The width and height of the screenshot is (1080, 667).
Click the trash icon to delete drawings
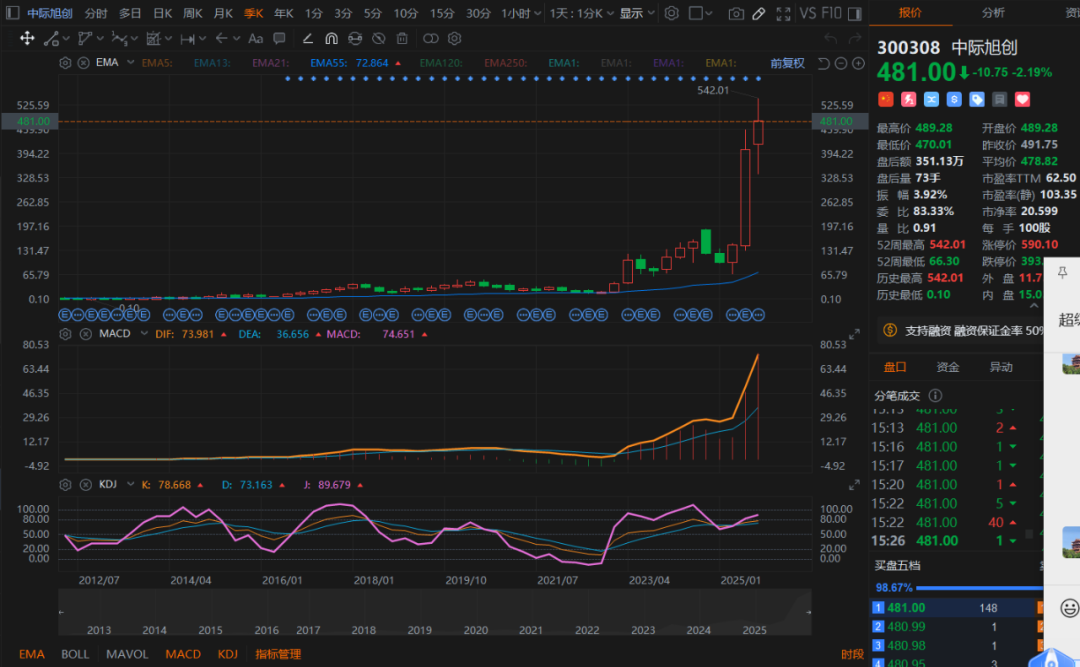402,39
